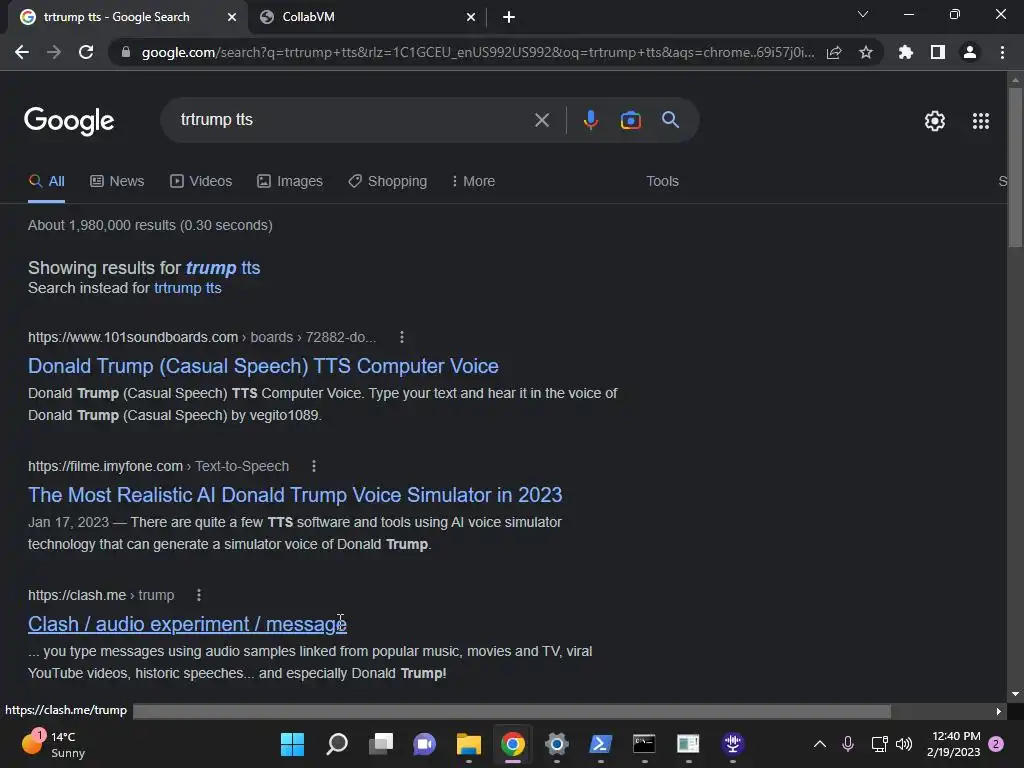
Task: Click the scroll-down arrow of the page
Action: coord(1015,694)
